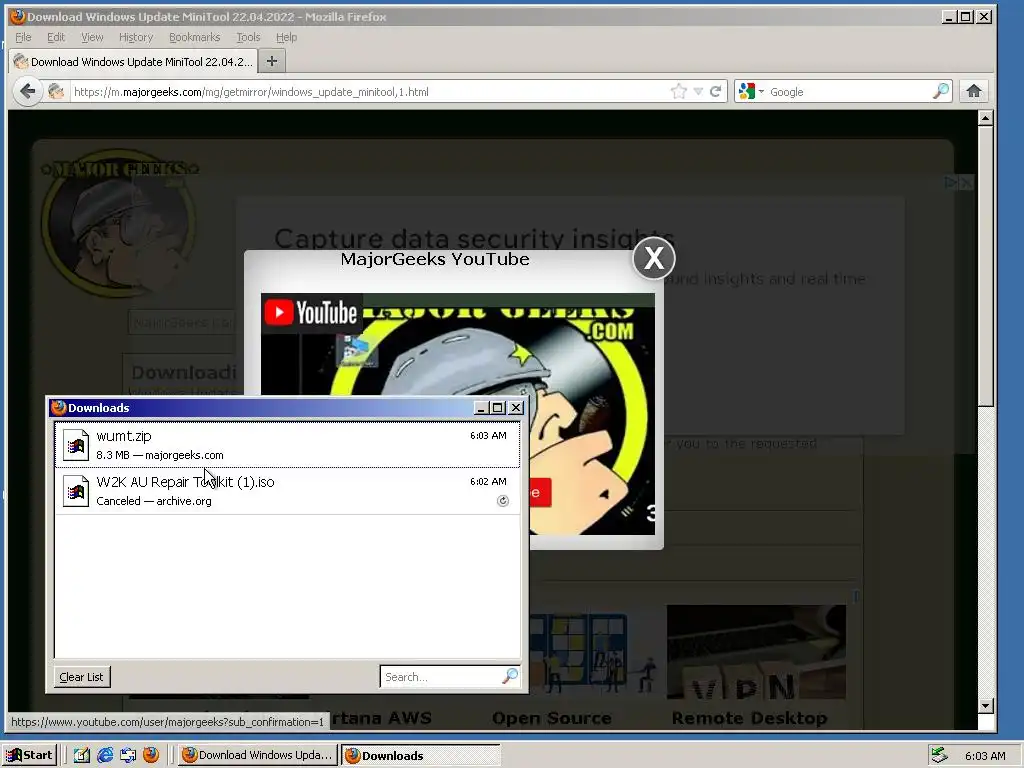Image resolution: width=1024 pixels, height=768 pixels.
Task: Open the Google search engine selector
Action: click(x=751, y=91)
